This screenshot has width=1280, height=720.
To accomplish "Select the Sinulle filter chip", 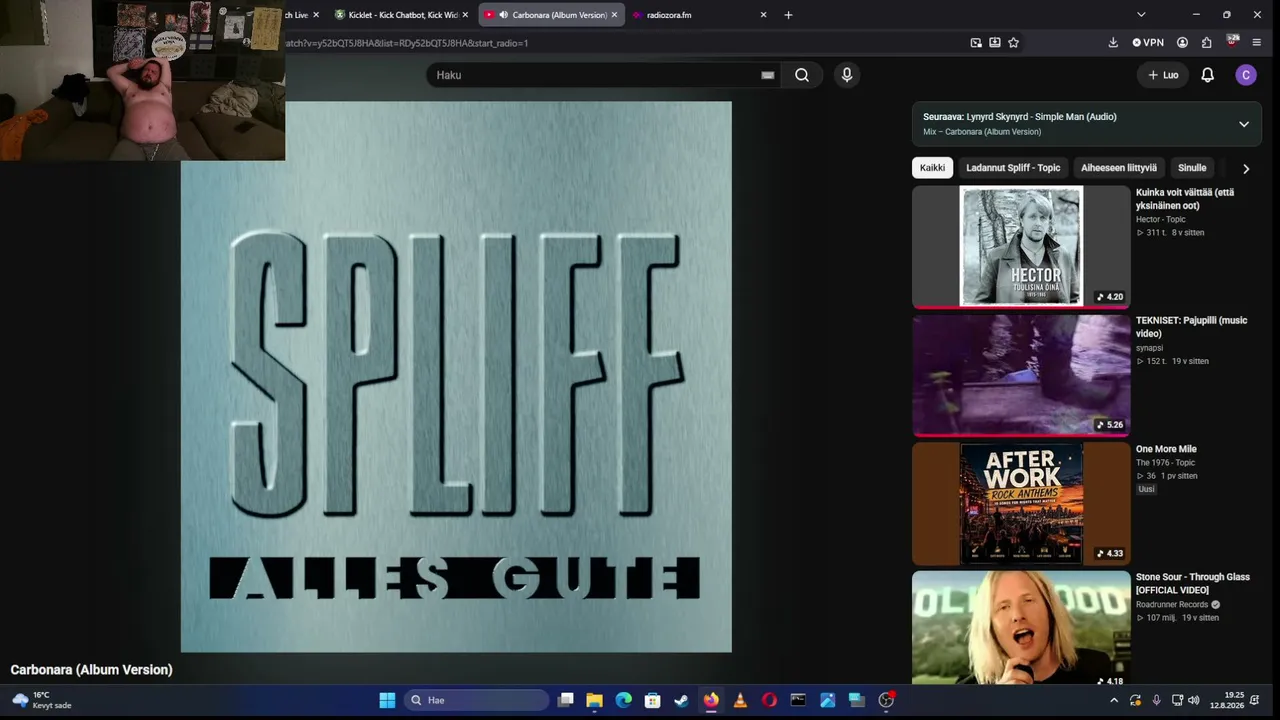I will pyautogui.click(x=1192, y=168).
